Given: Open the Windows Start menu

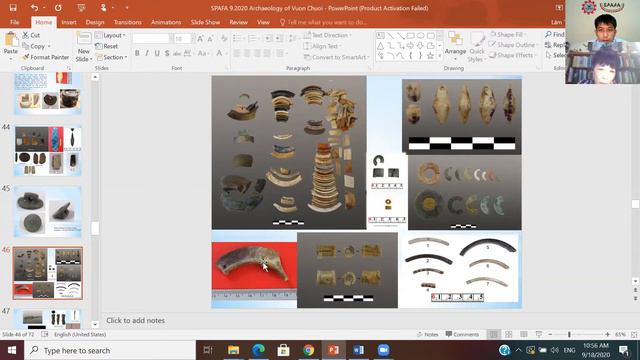Looking at the screenshot, I should tap(12, 350).
